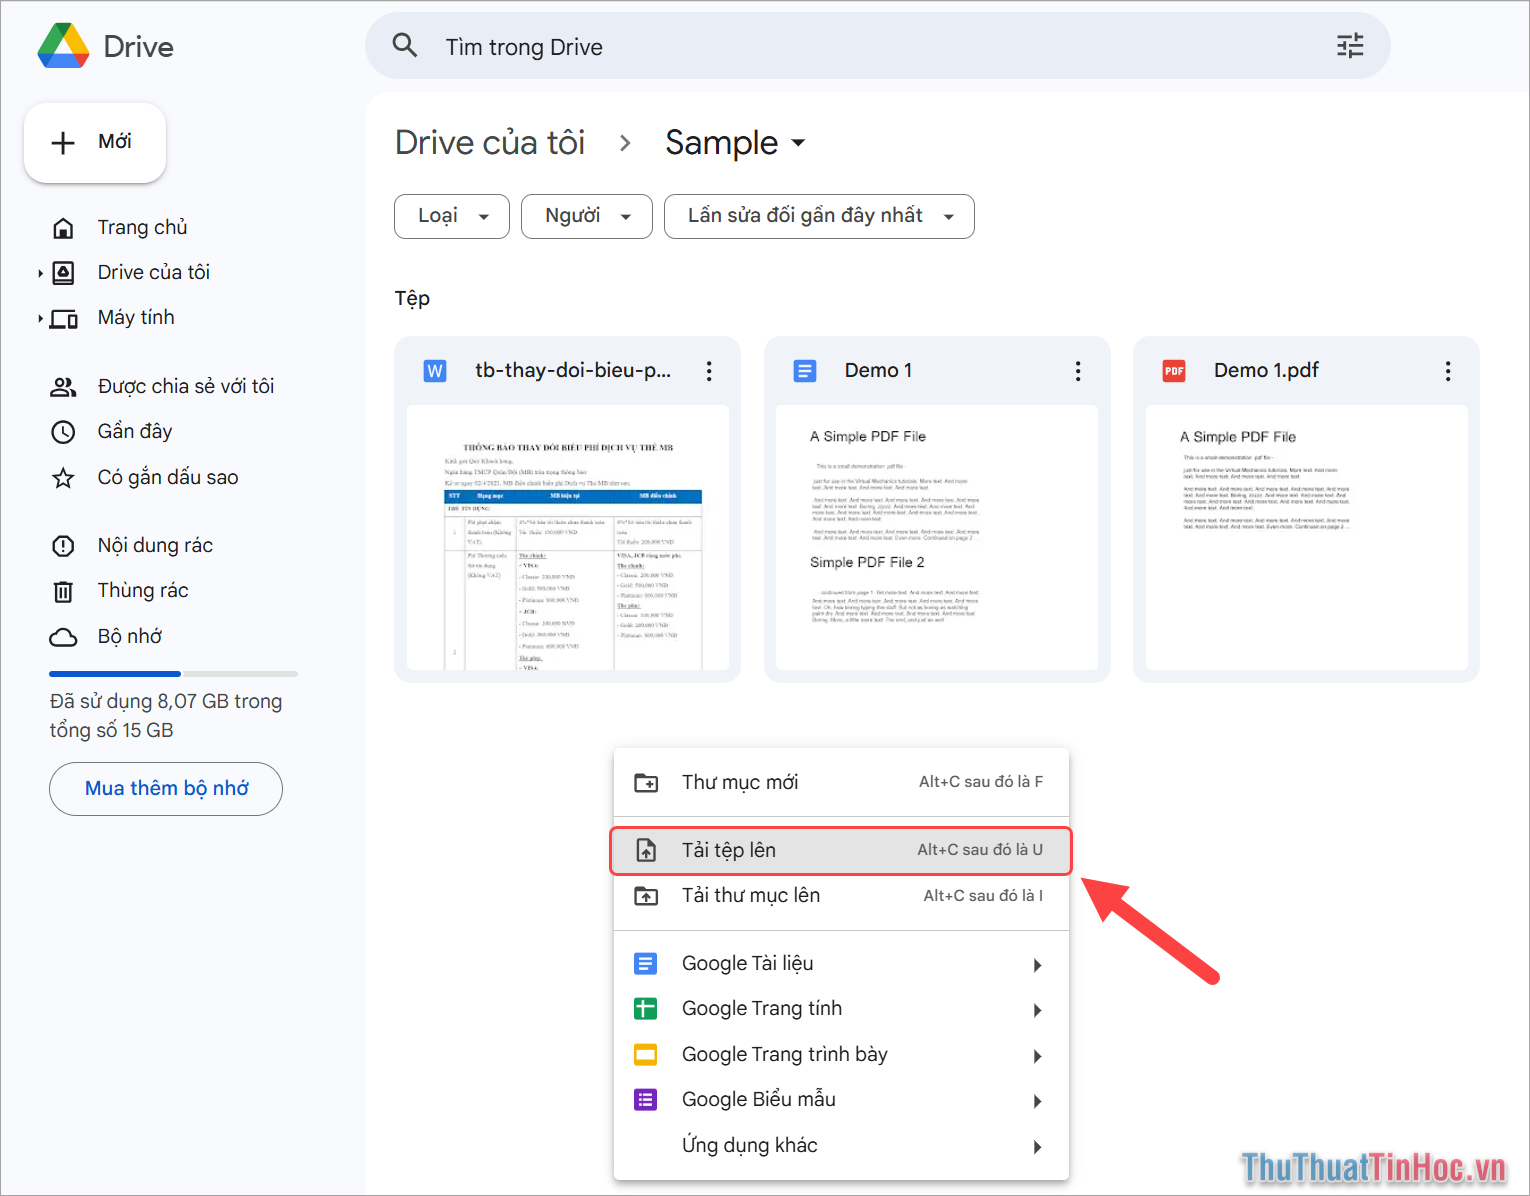Open Gần đây in the sidebar

coord(135,432)
